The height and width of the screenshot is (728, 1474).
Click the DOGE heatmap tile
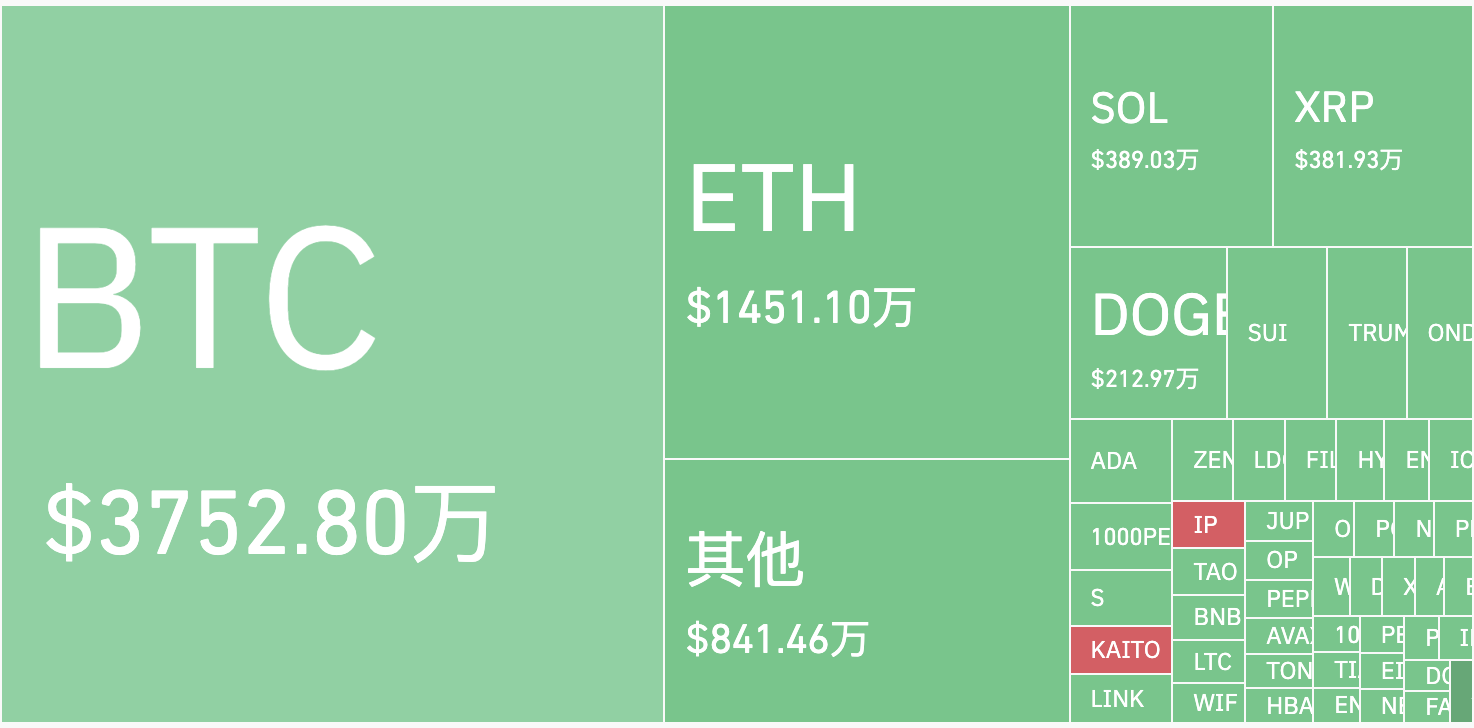1148,333
